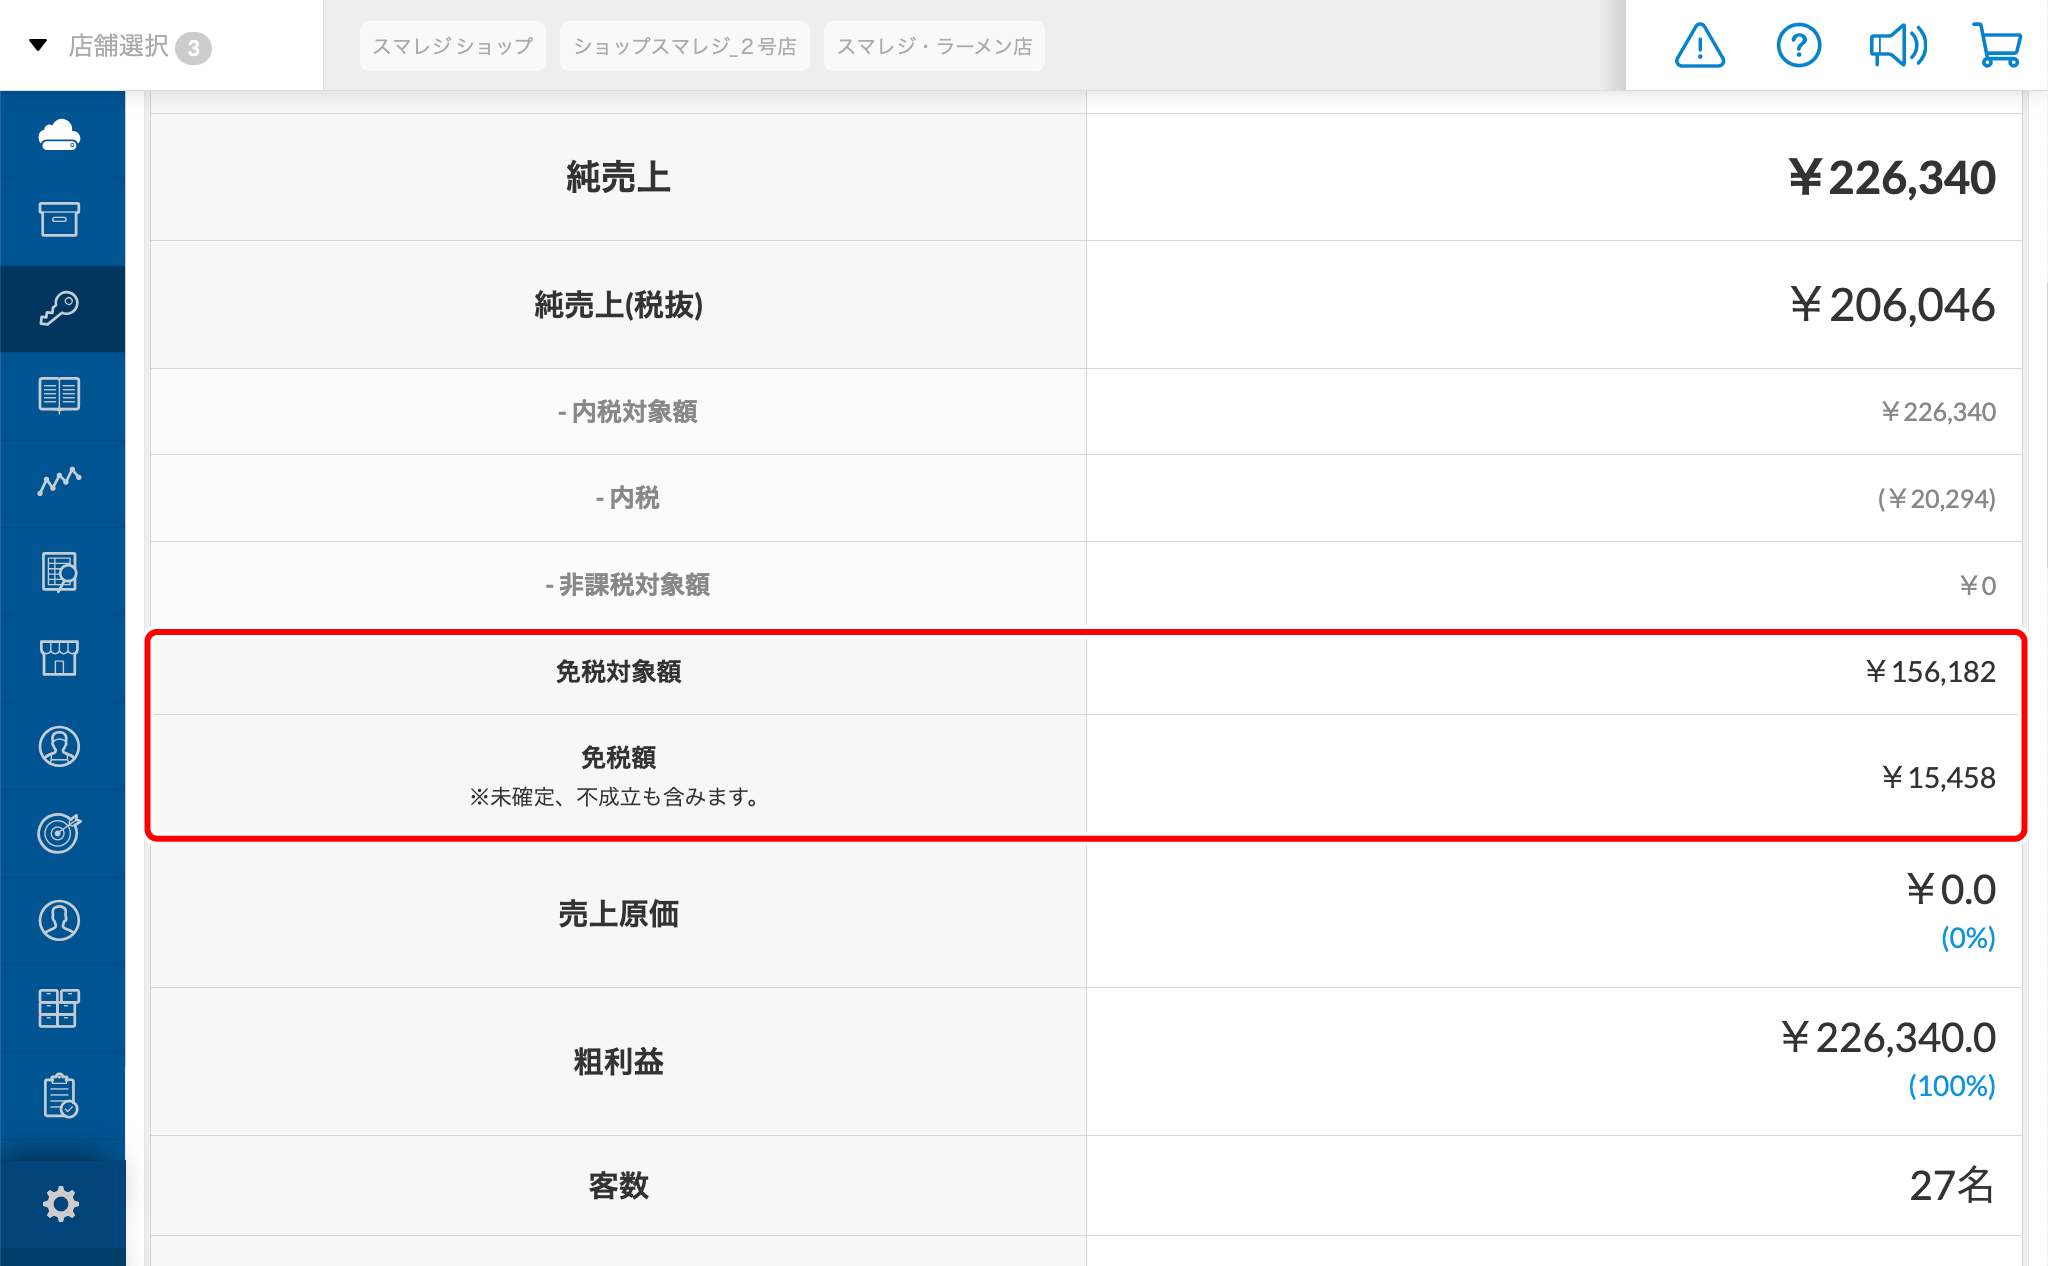Click the 粗利益 row label

tap(619, 1062)
